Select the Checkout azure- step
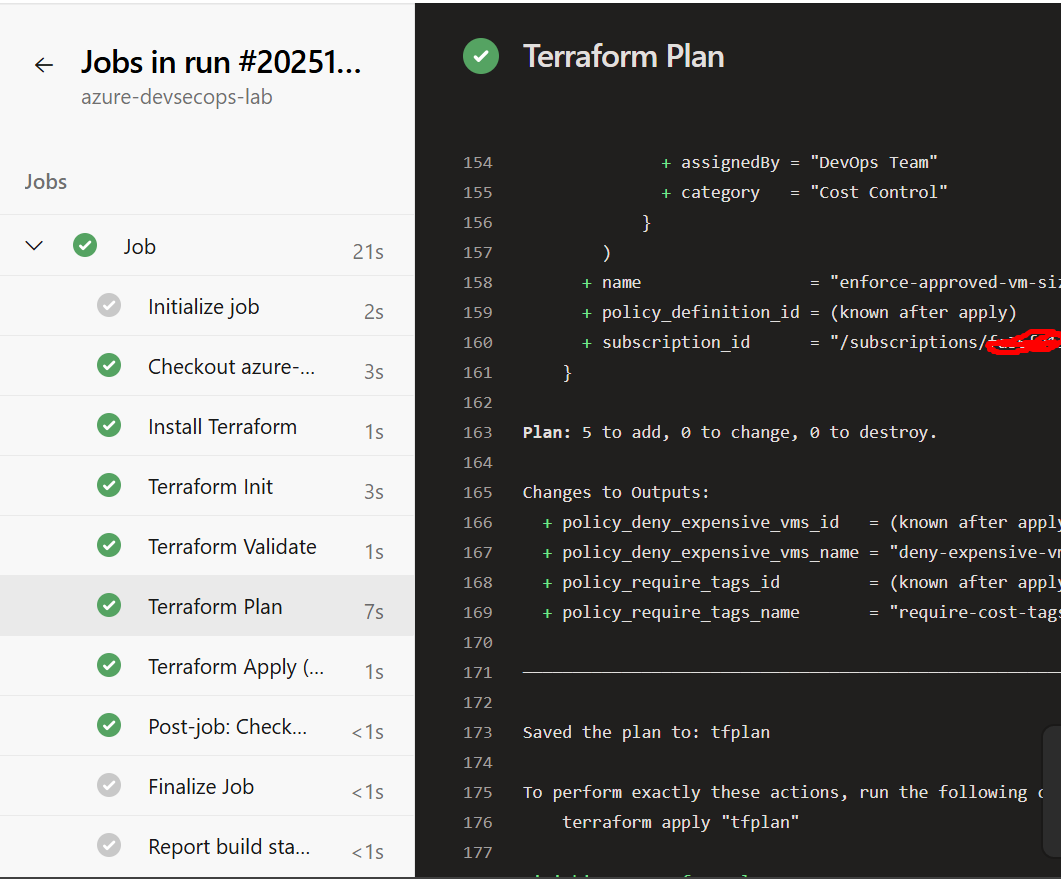Image resolution: width=1061 pixels, height=879 pixels. tap(231, 367)
